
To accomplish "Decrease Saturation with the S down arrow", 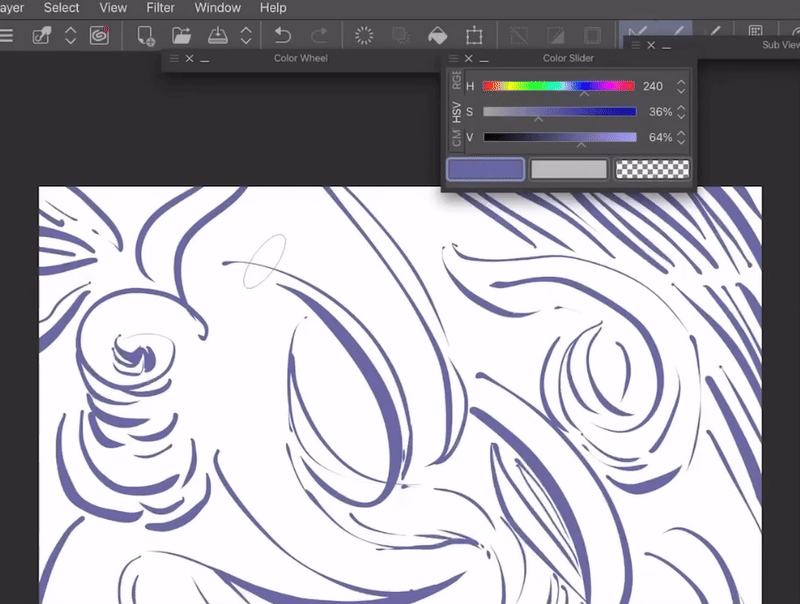I will click(681, 117).
